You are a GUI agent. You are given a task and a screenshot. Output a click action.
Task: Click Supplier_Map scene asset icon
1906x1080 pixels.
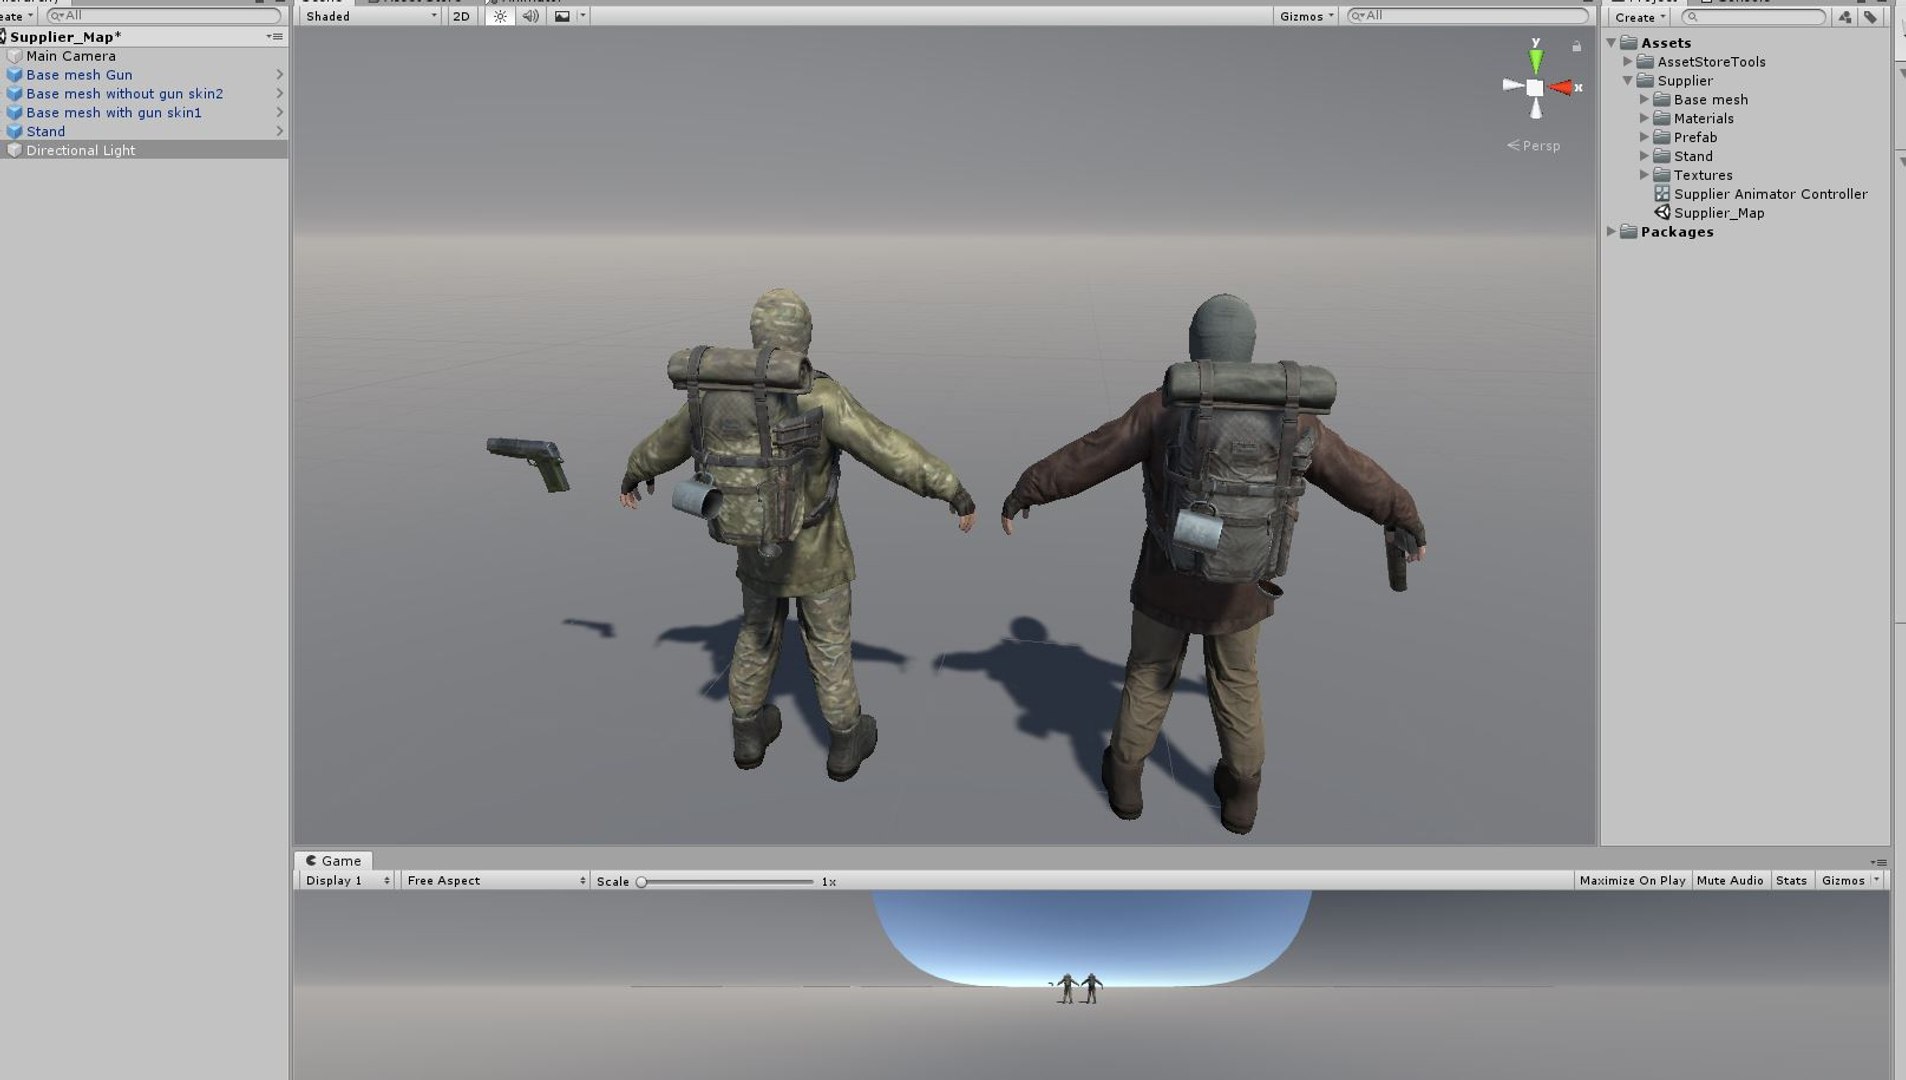(1662, 213)
